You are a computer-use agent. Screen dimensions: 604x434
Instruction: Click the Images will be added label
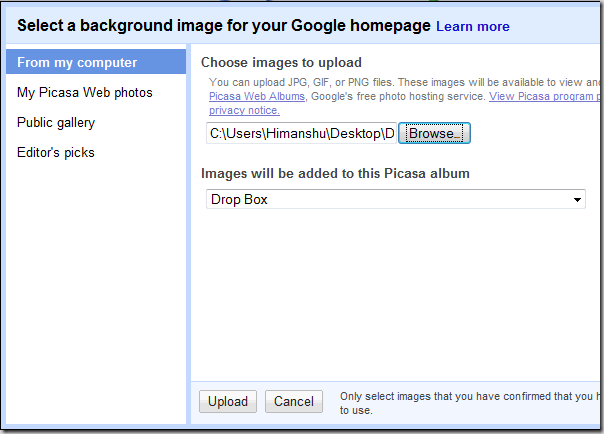tap(335, 173)
